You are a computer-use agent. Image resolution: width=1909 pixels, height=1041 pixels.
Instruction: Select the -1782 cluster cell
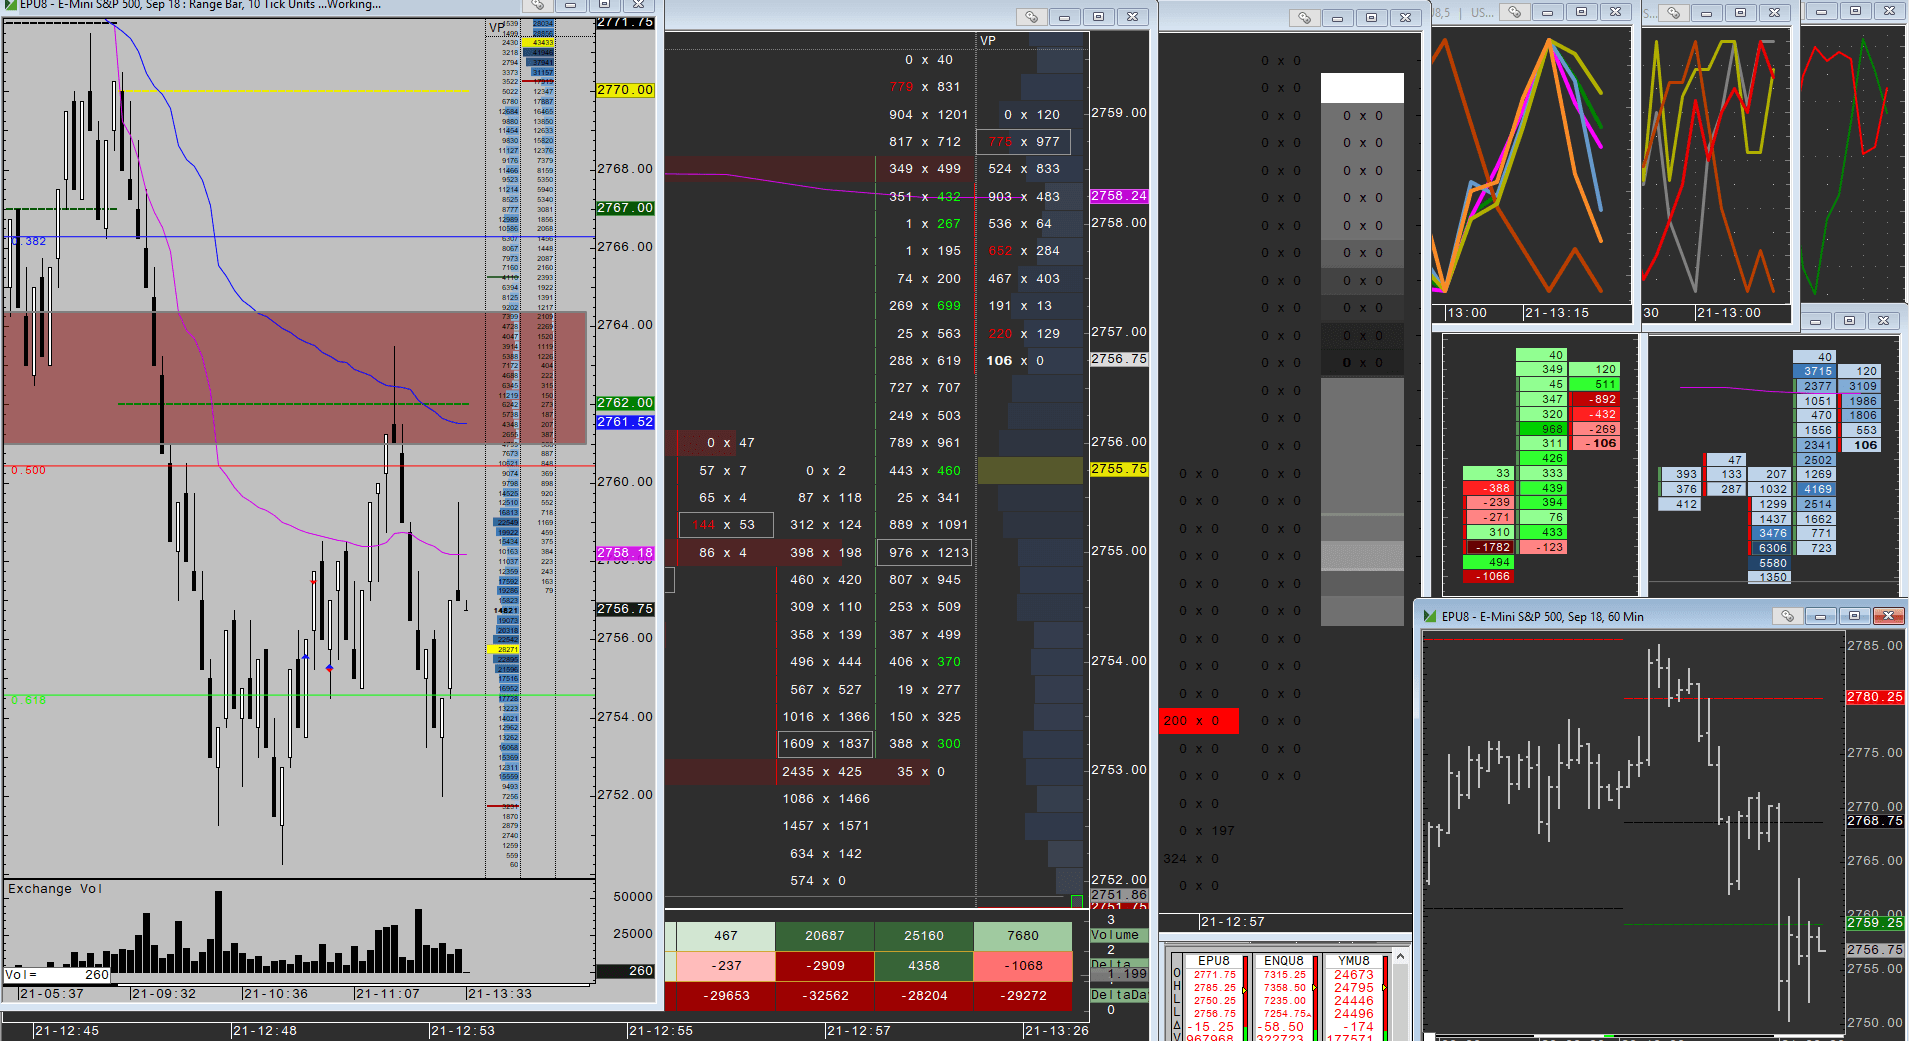click(1489, 547)
